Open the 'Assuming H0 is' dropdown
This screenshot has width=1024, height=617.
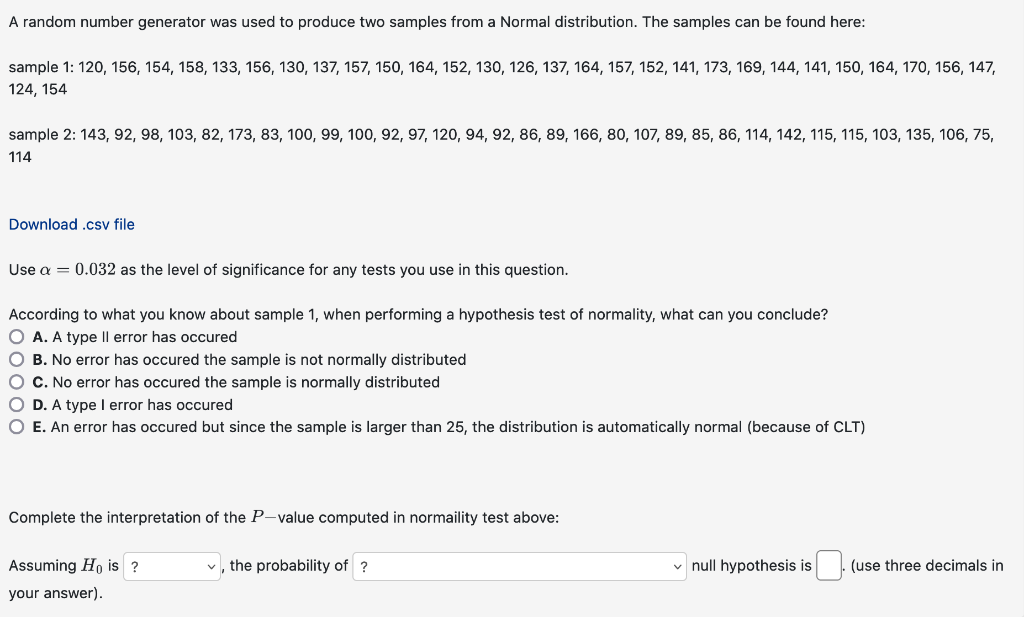tap(172, 565)
